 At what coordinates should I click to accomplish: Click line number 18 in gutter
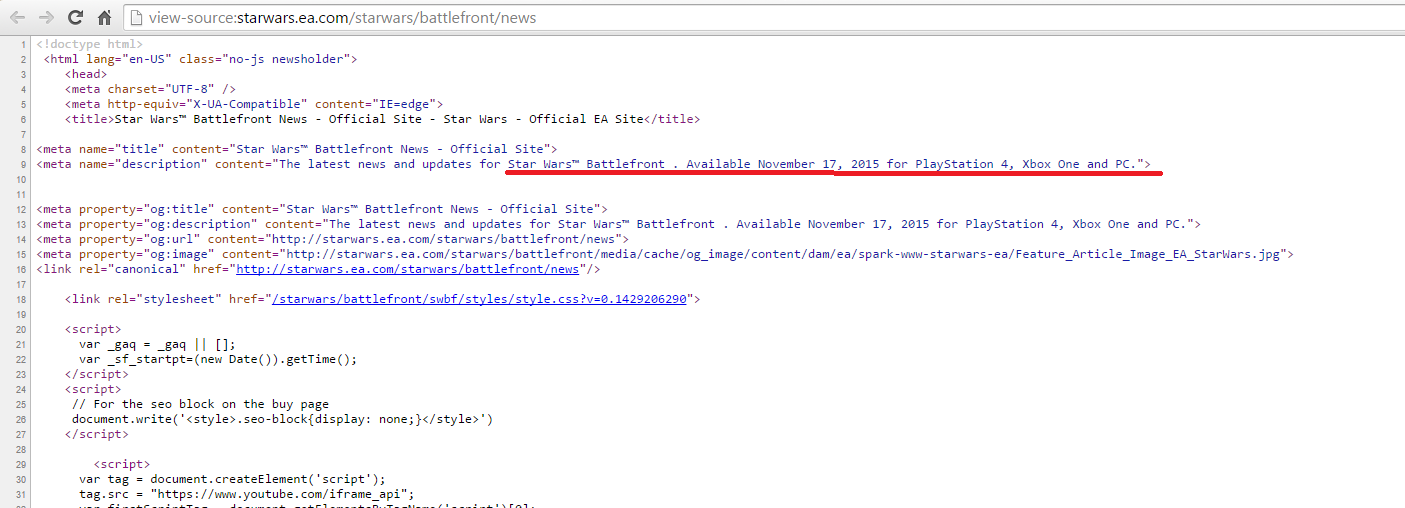click(x=21, y=299)
